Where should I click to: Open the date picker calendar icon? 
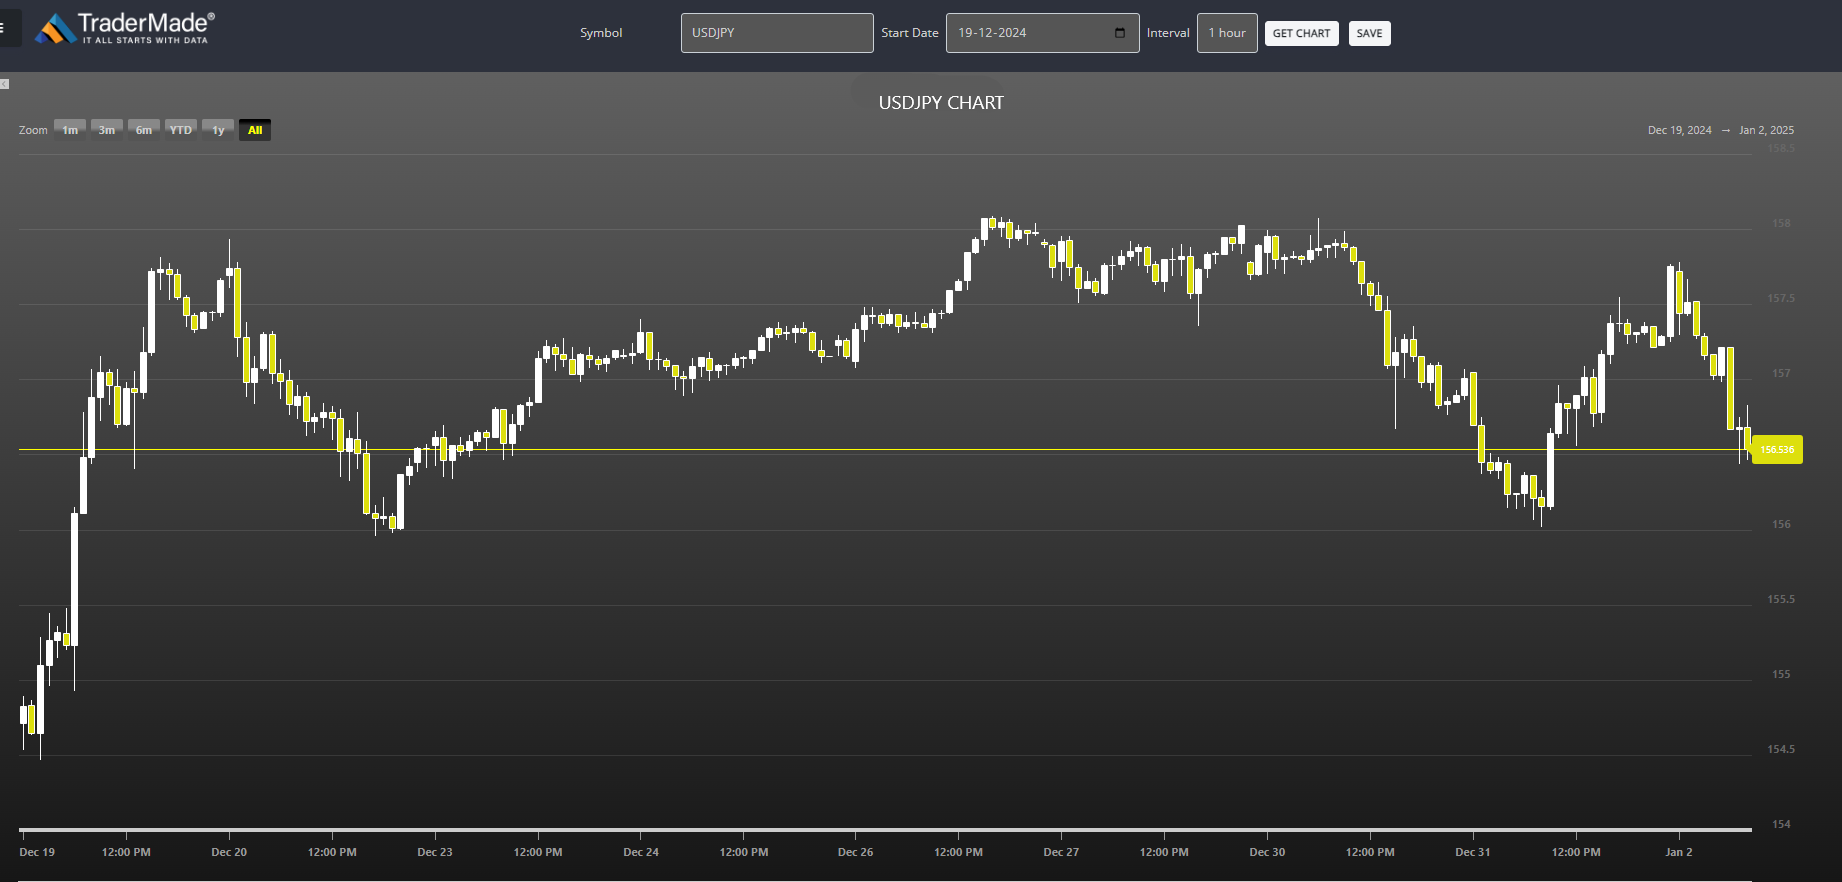(1120, 33)
